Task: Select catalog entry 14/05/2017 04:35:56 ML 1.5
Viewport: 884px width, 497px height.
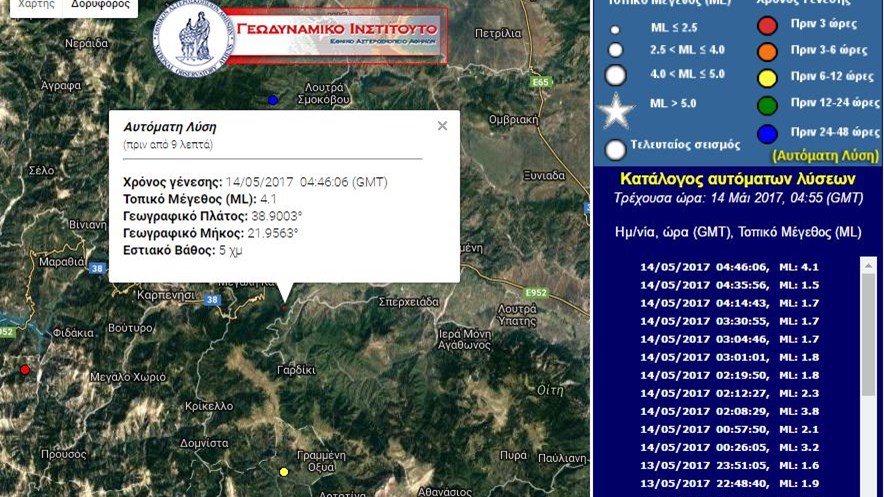Action: click(729, 285)
